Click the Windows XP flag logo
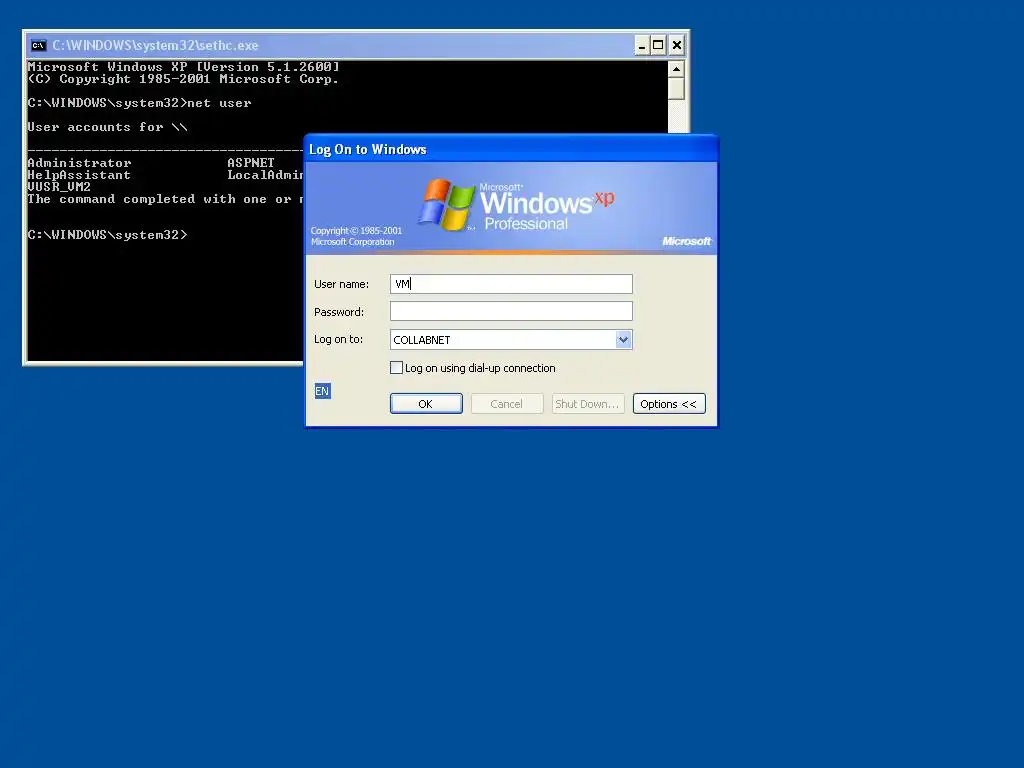The height and width of the screenshot is (768, 1024). click(447, 204)
